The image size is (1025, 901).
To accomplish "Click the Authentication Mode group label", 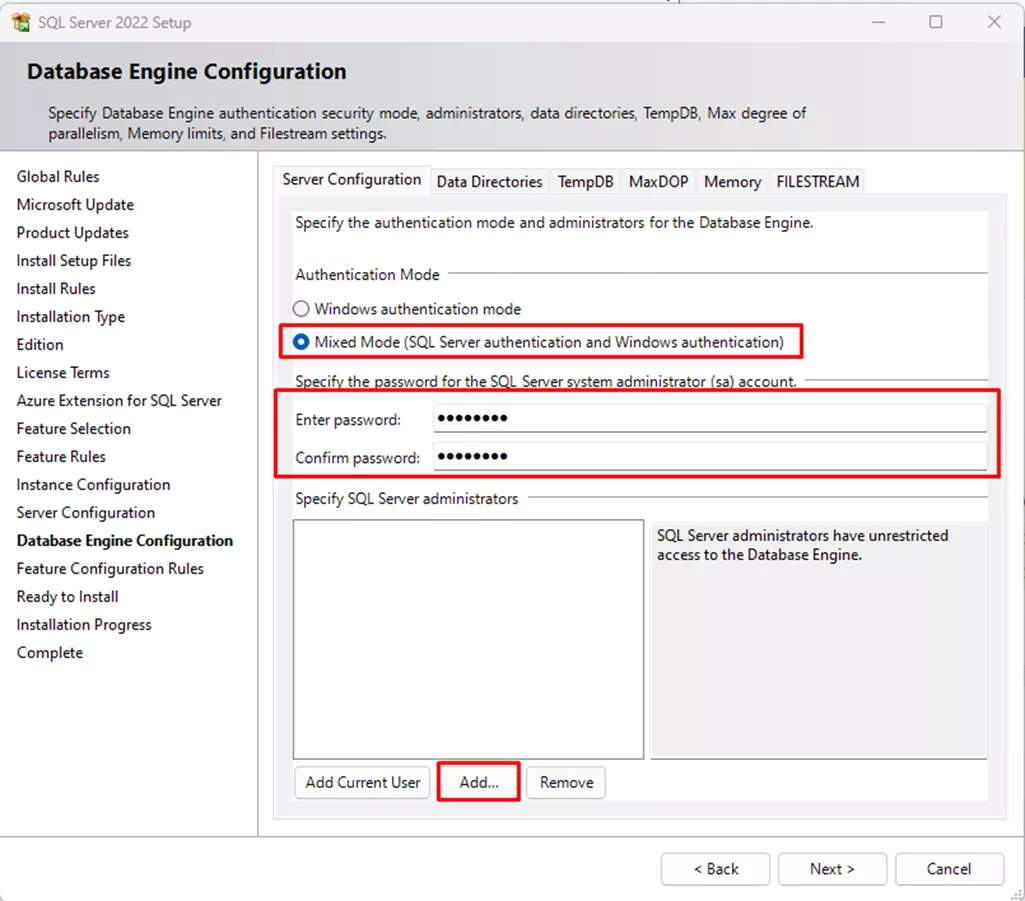I will pos(367,275).
